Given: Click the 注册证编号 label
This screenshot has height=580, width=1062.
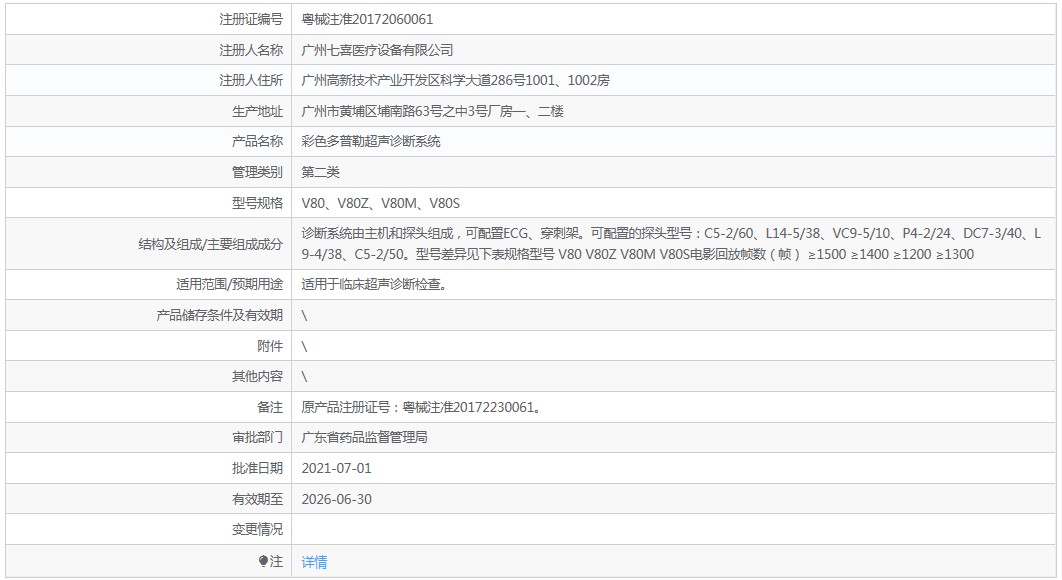Looking at the screenshot, I should [x=251, y=19].
